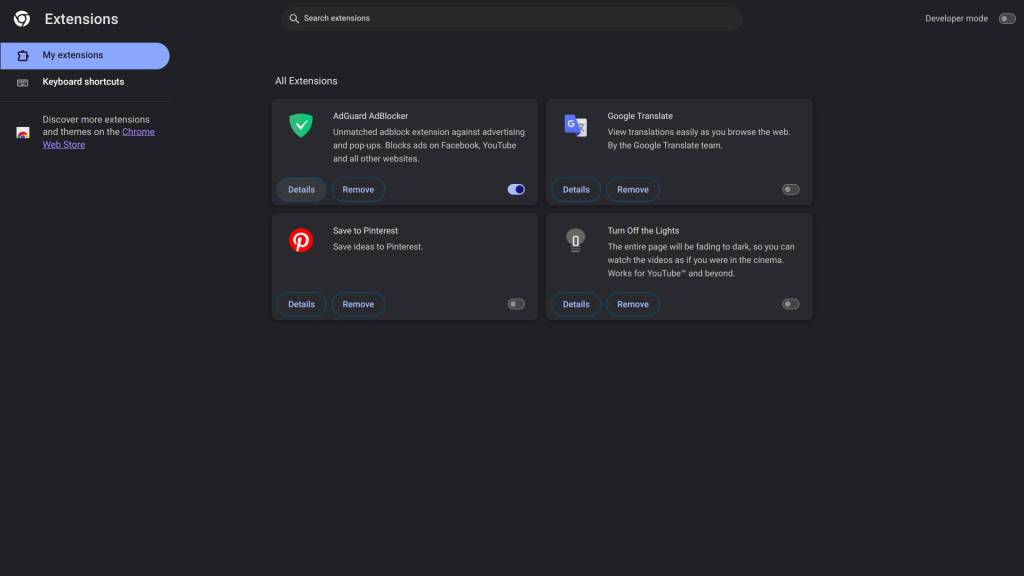Click the search magnifier icon
The image size is (1024, 576).
point(294,18)
